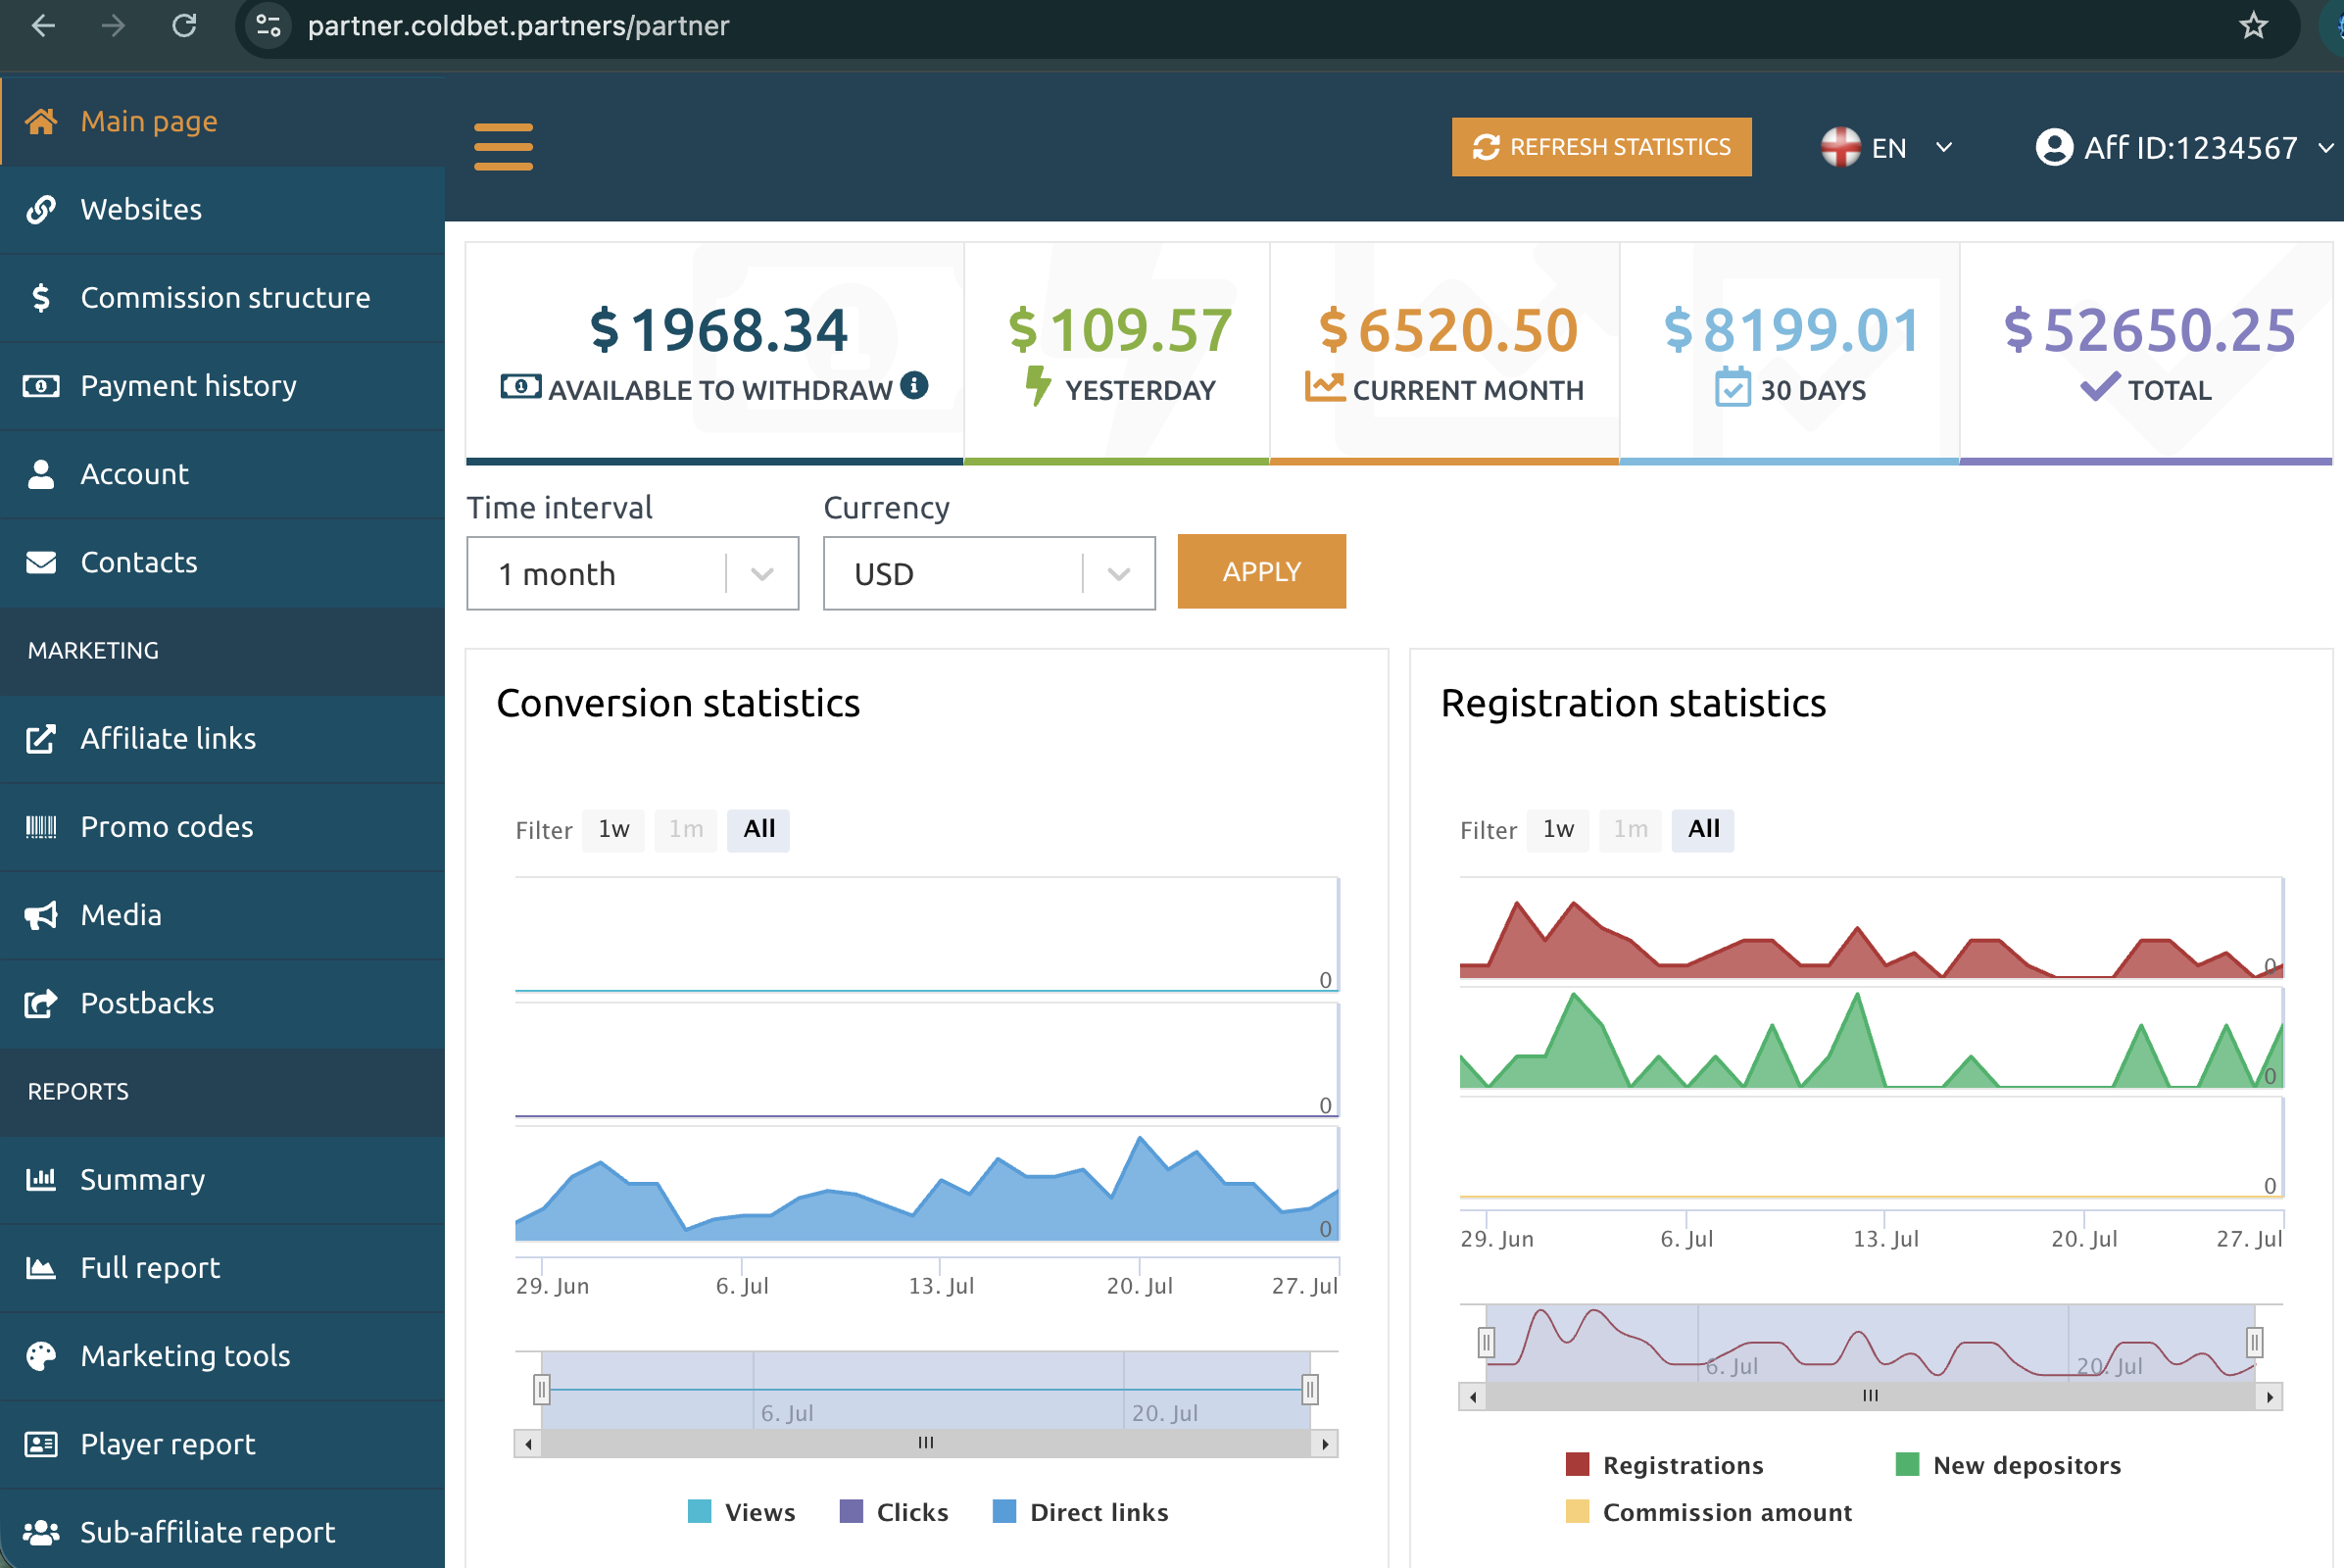Select All filter in Conversion statistics
The width and height of the screenshot is (2344, 1568).
click(759, 829)
